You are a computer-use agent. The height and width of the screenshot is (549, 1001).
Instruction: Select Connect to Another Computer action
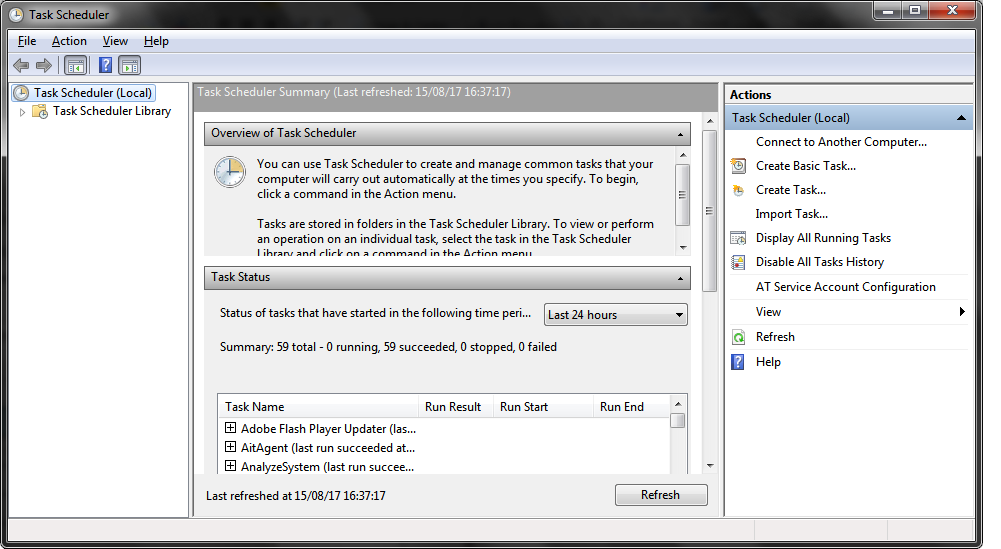pyautogui.click(x=841, y=142)
